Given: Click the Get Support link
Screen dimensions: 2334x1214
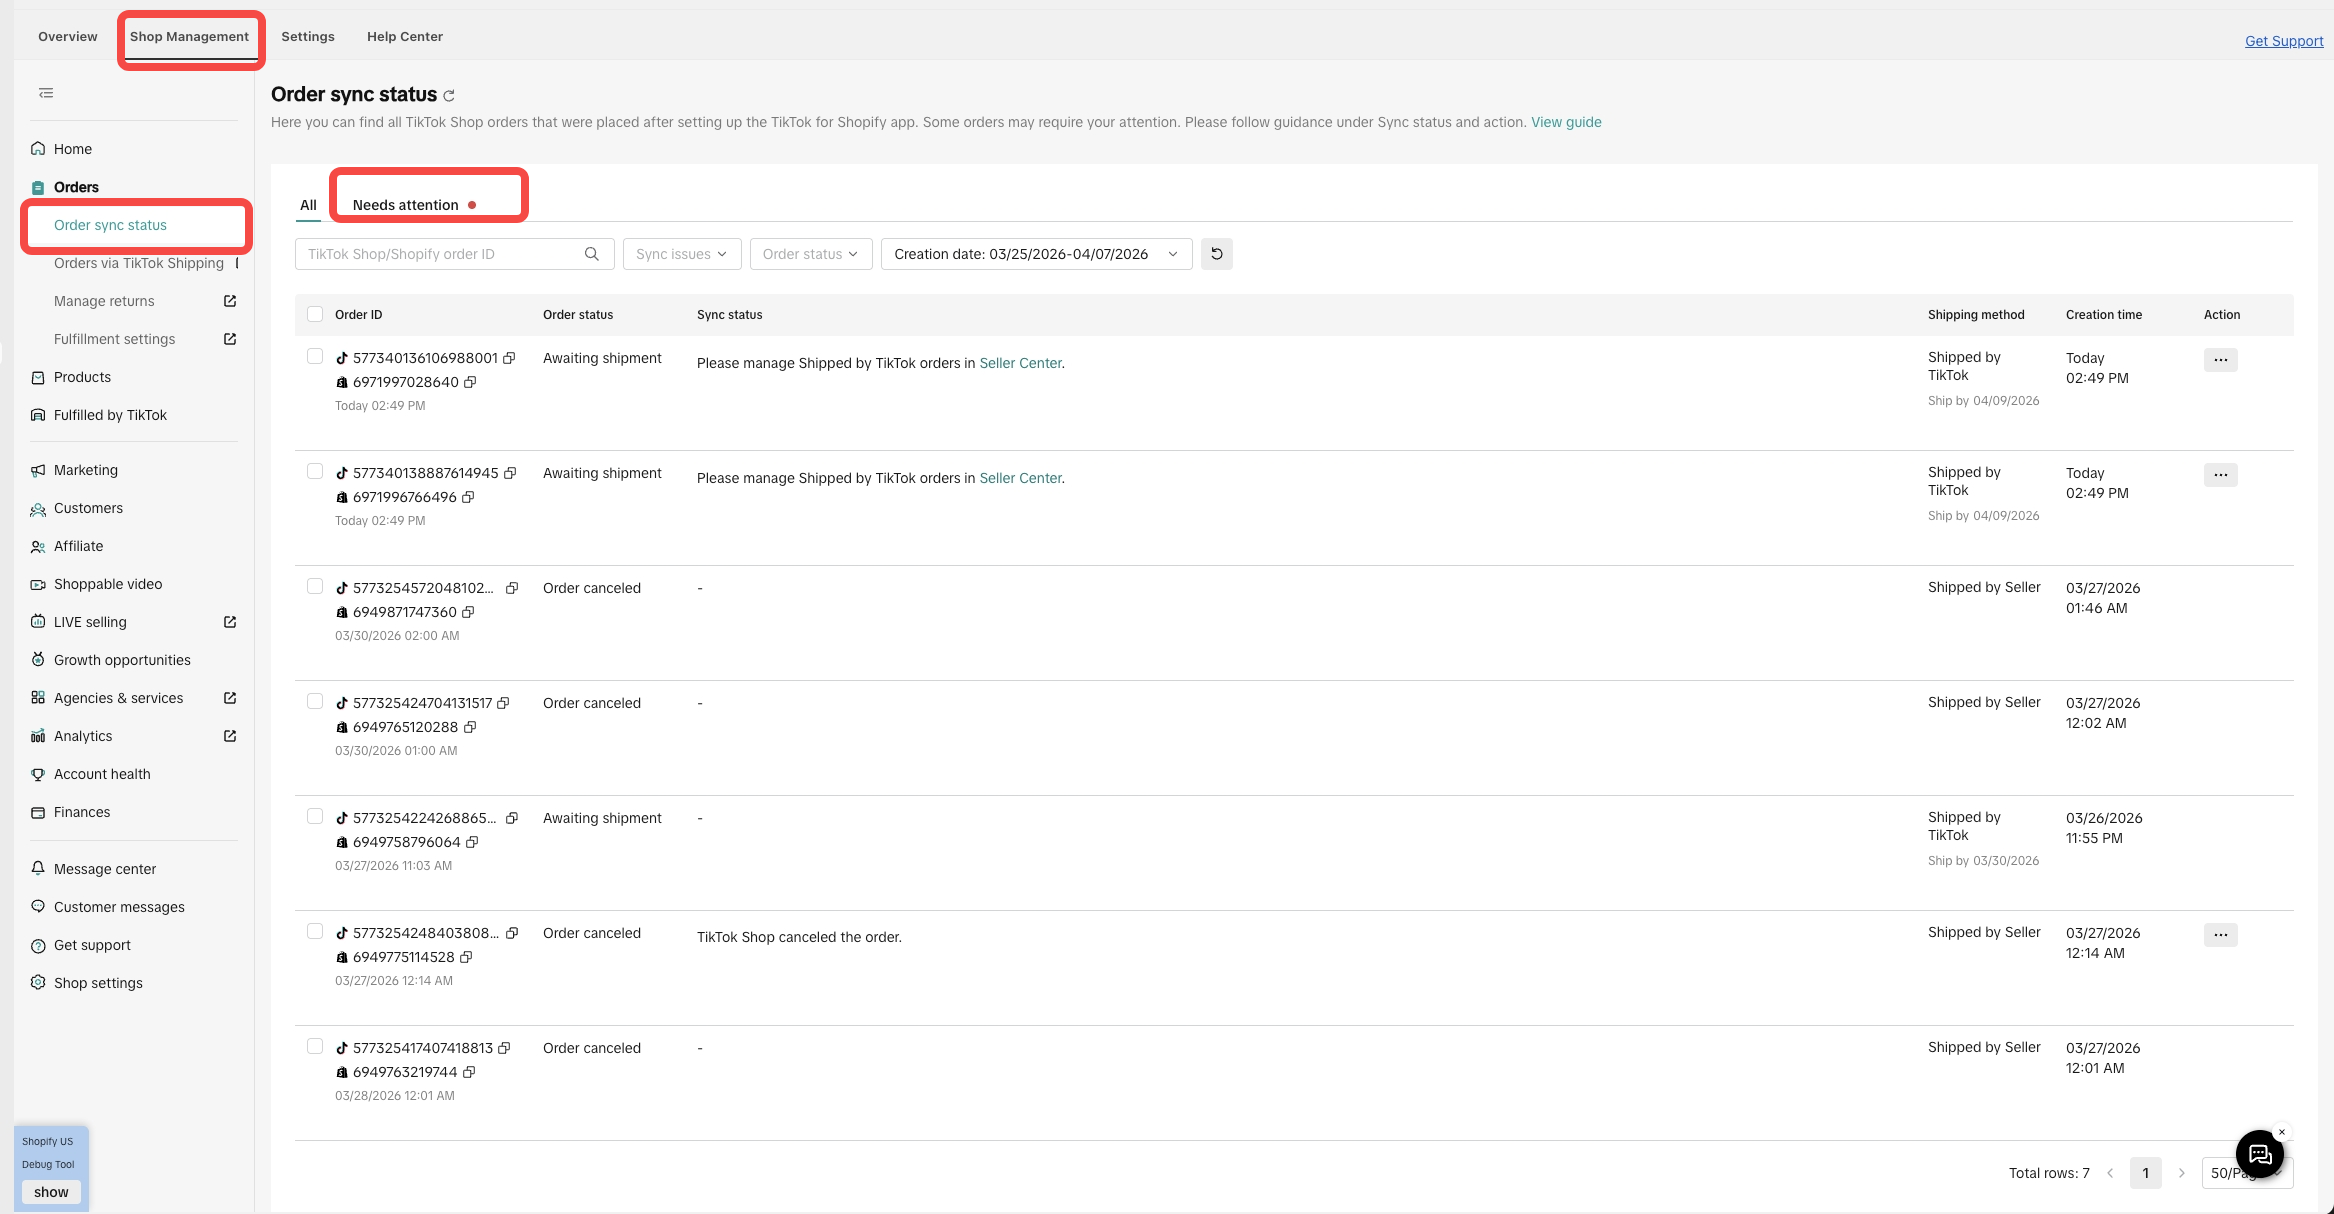Looking at the screenshot, I should [x=2284, y=41].
